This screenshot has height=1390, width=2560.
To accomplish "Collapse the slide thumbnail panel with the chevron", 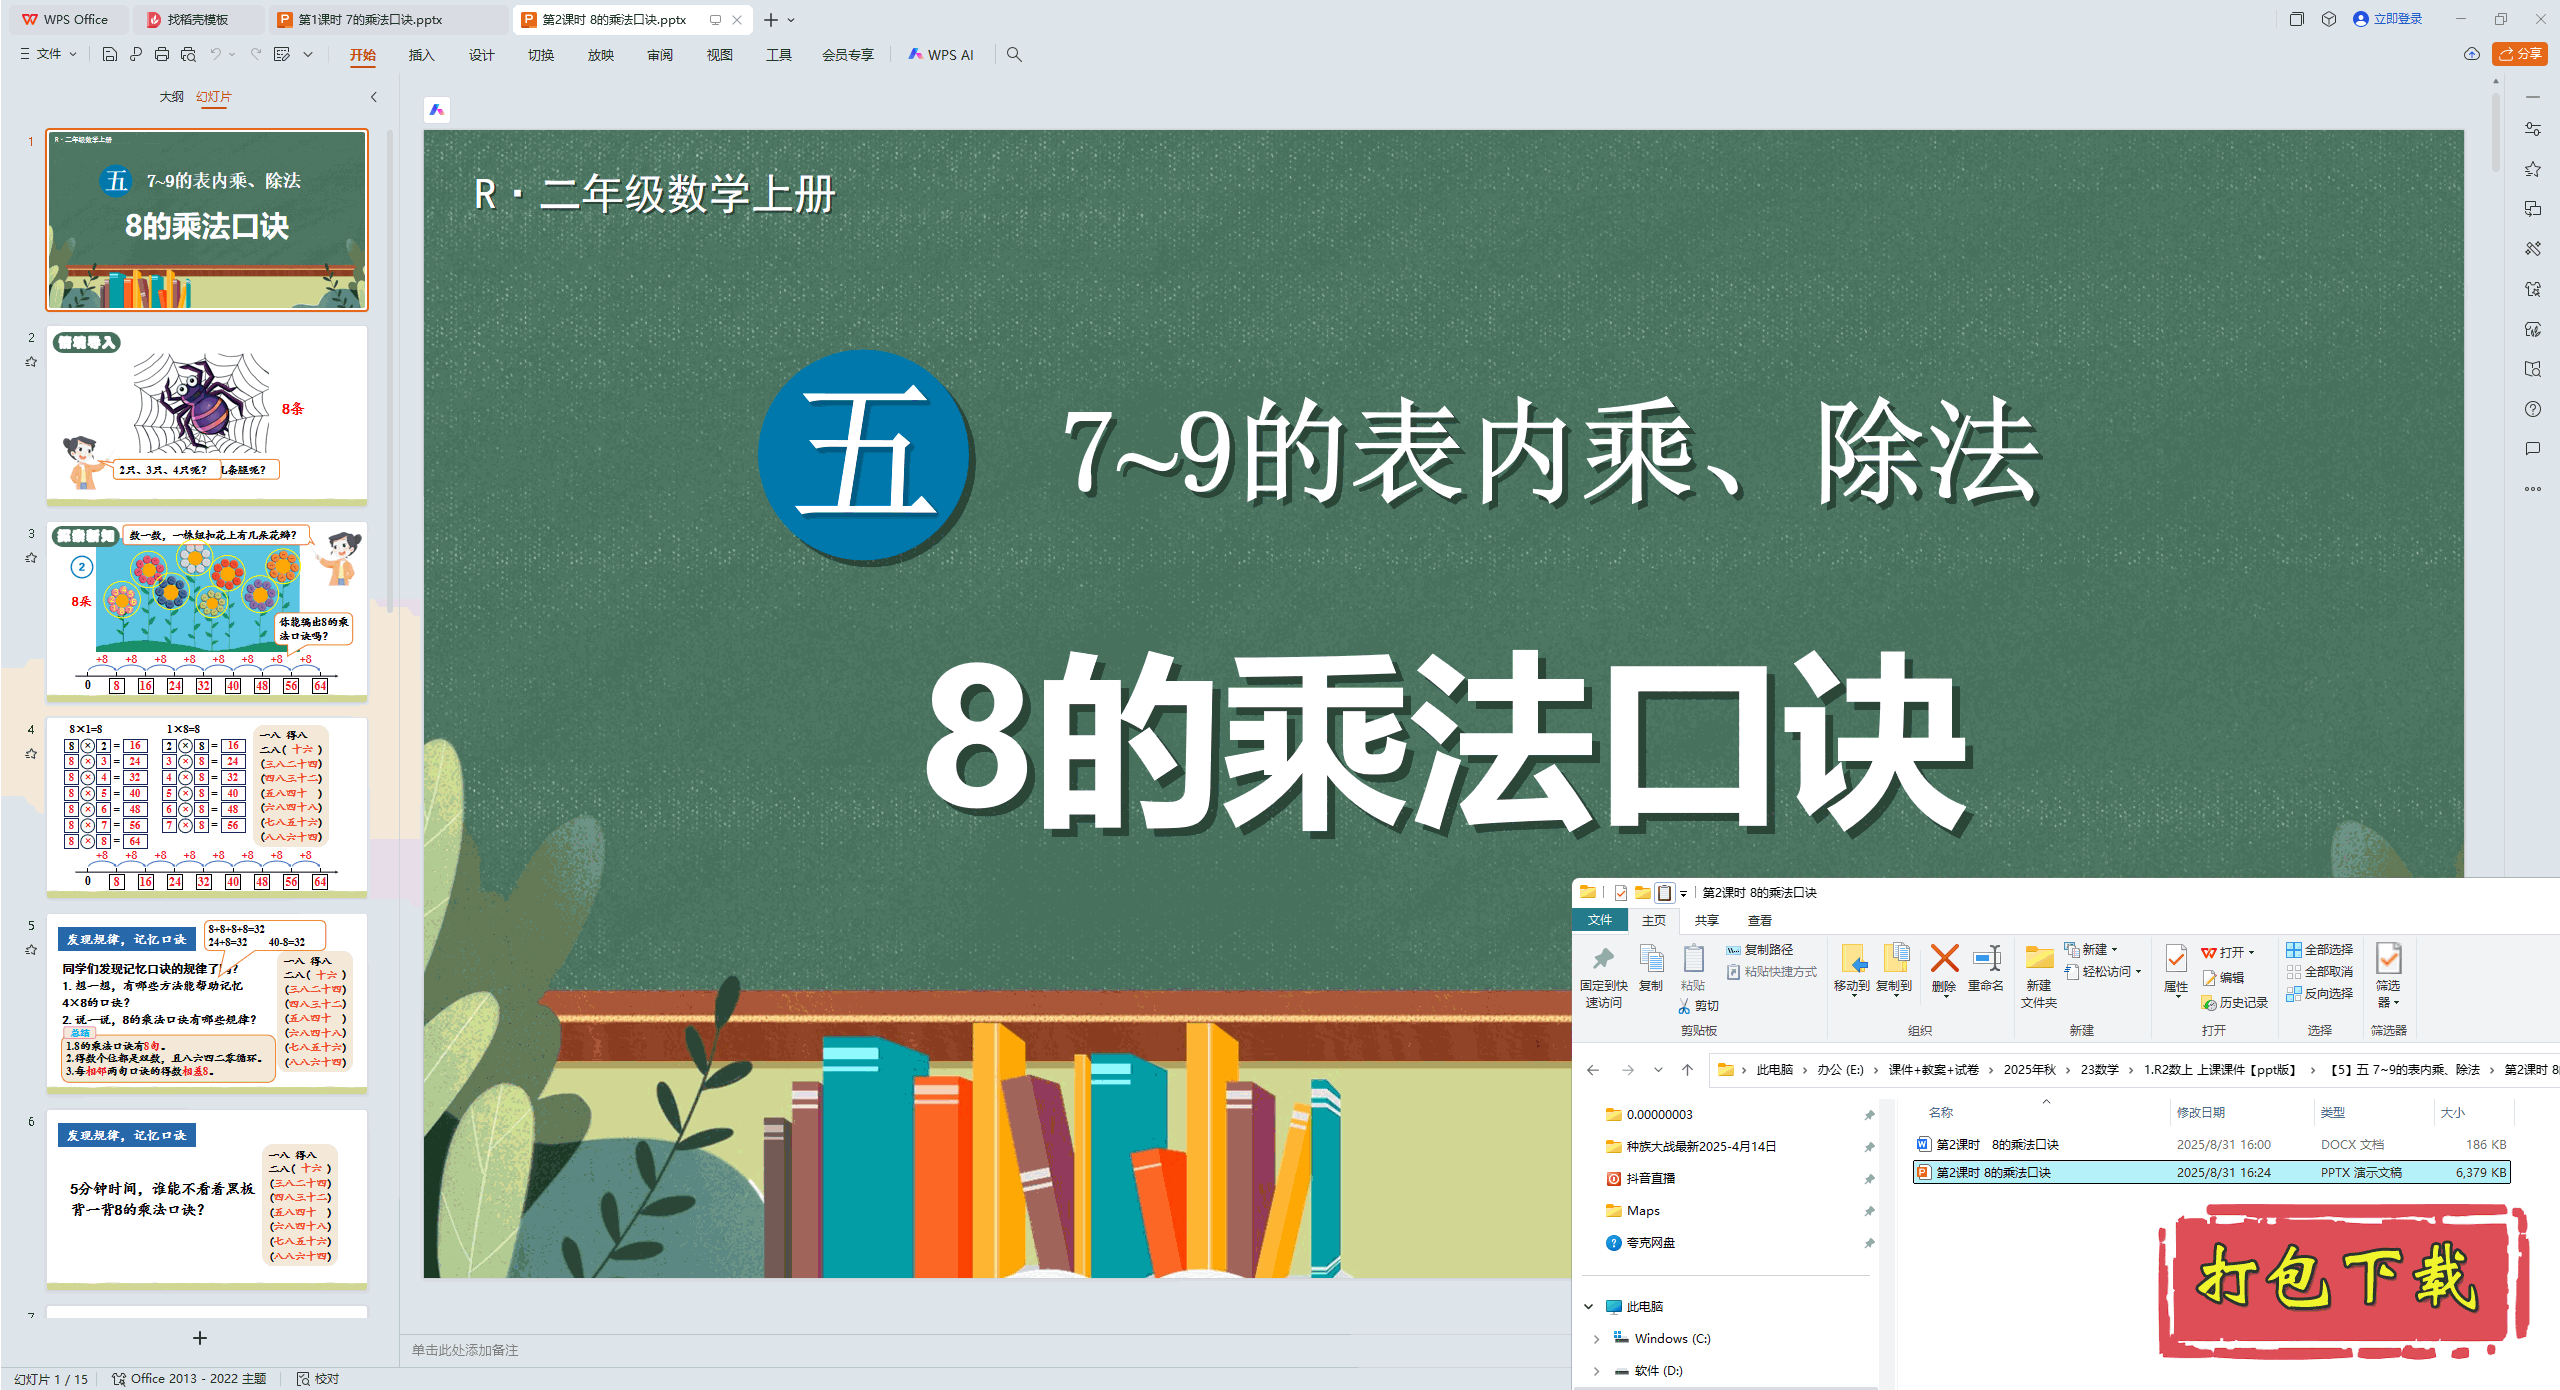I will point(374,97).
